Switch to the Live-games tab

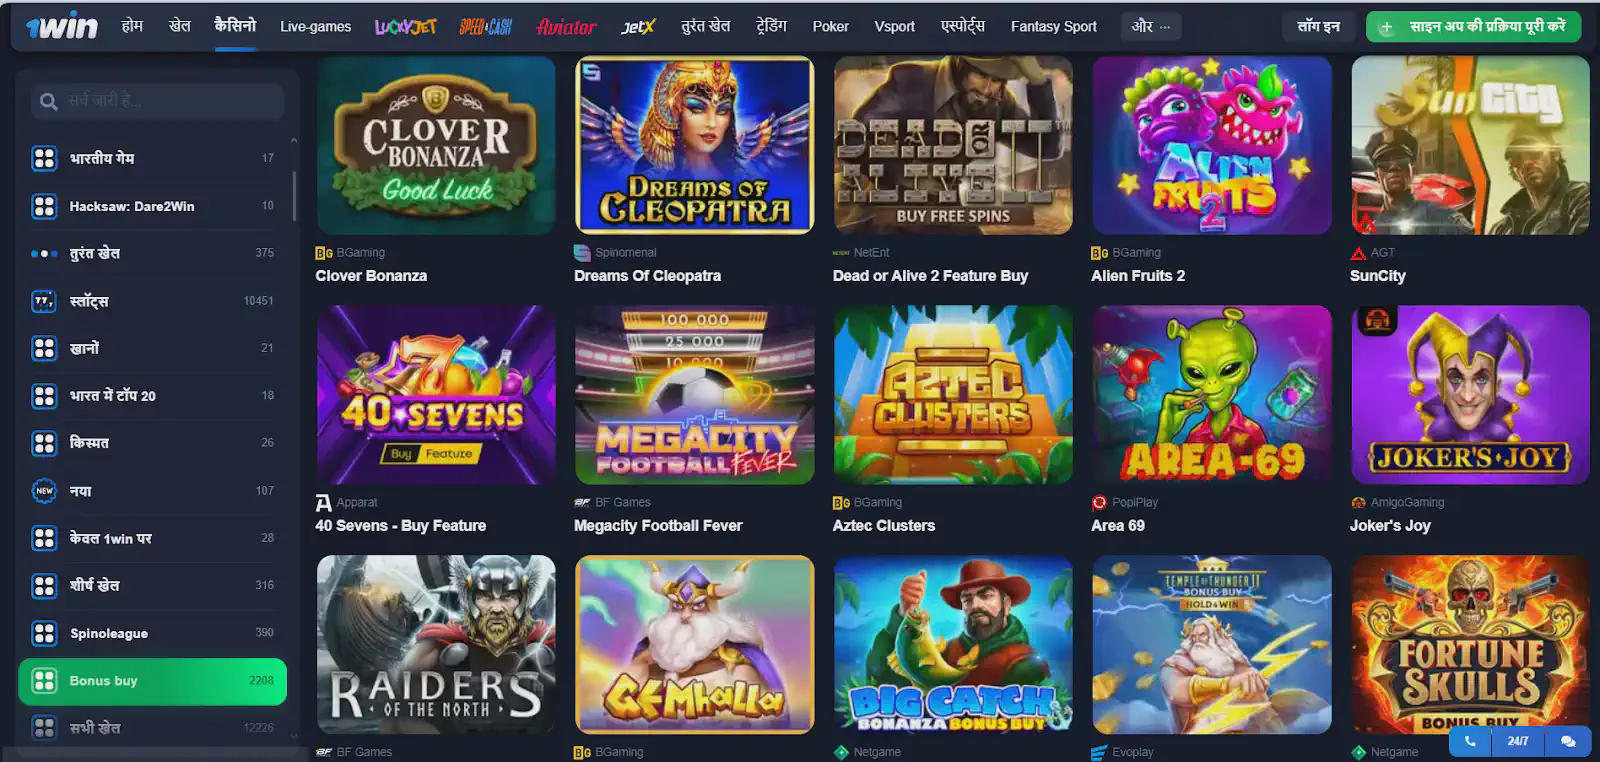315,27
